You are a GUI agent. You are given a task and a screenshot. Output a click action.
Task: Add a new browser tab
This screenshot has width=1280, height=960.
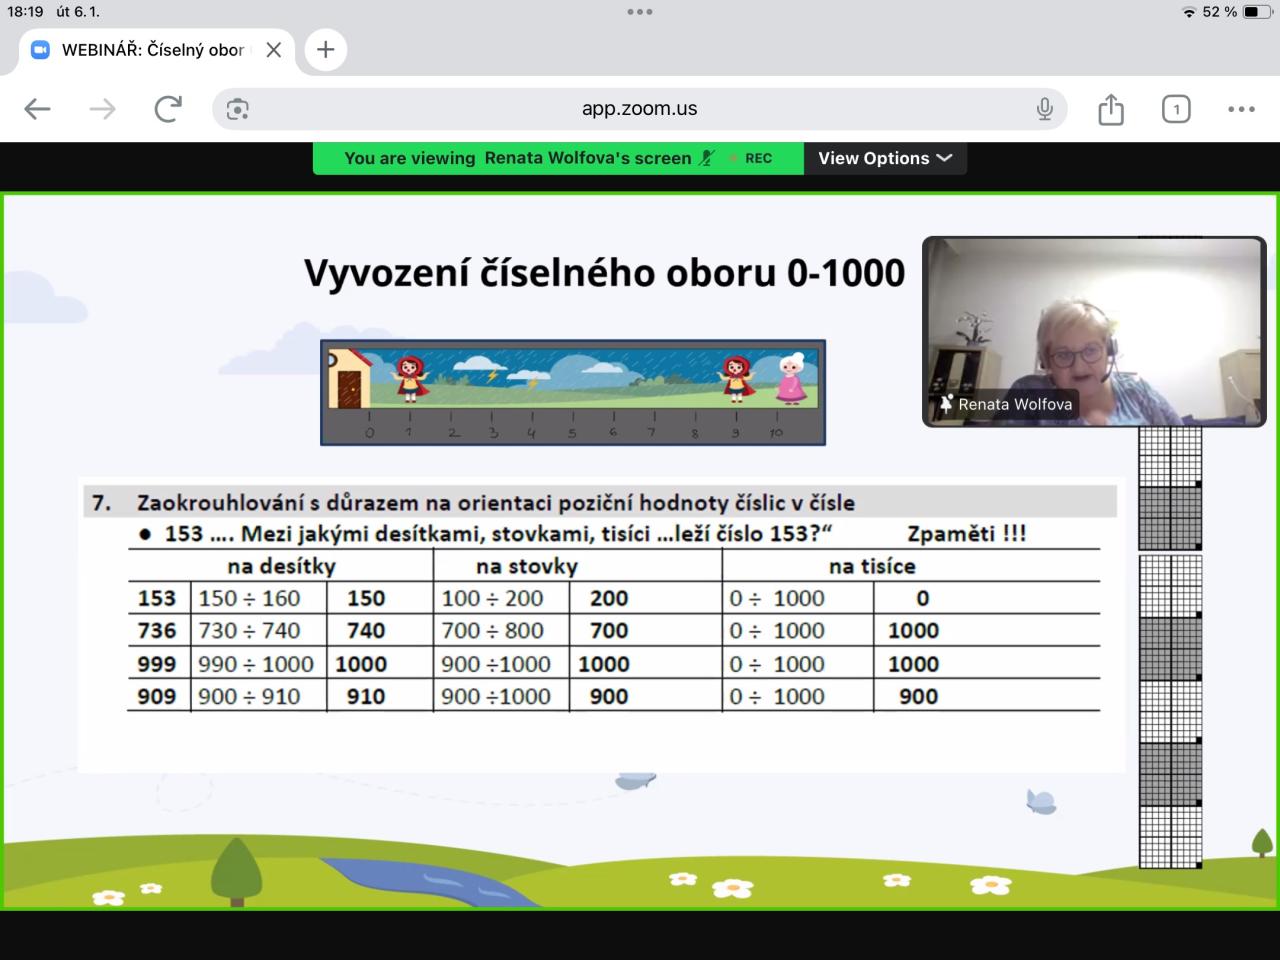326,50
